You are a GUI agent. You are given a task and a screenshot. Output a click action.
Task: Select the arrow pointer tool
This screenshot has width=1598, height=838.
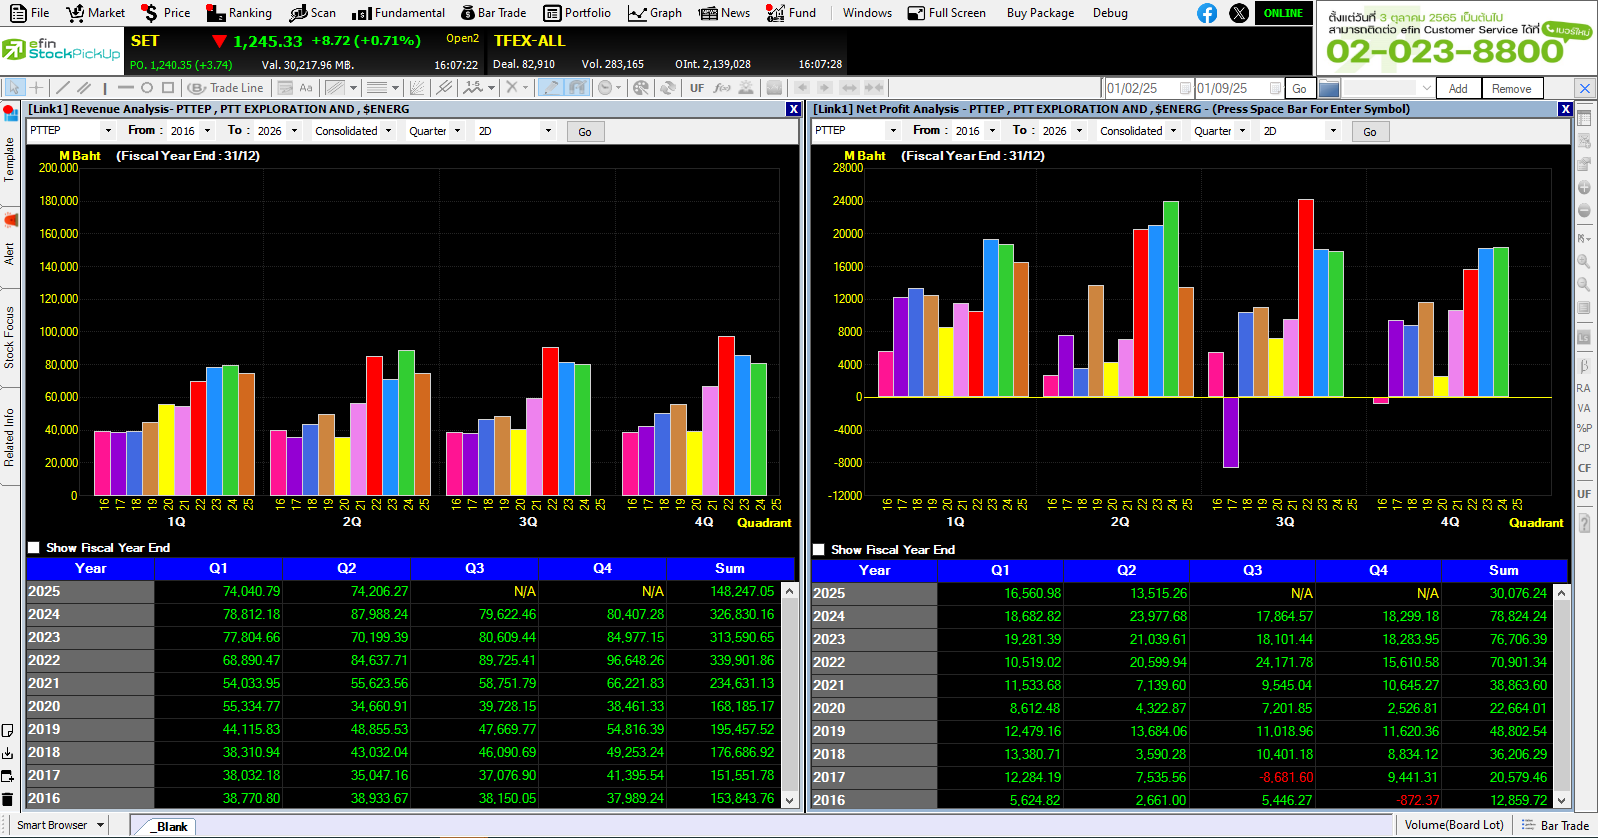point(14,88)
